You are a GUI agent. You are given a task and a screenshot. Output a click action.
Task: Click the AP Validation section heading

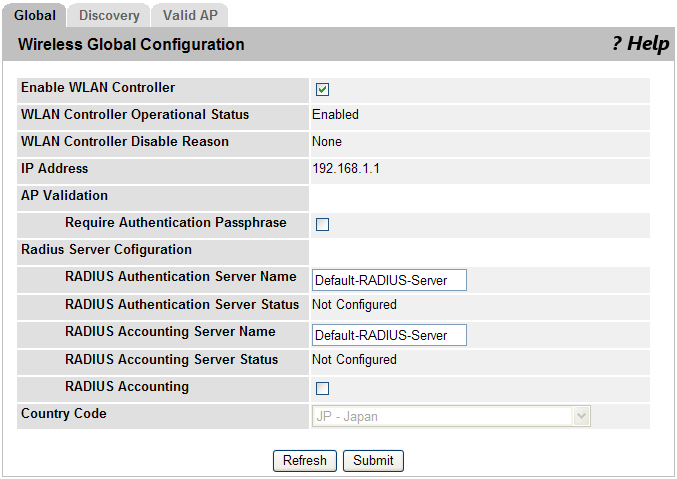[x=64, y=196]
